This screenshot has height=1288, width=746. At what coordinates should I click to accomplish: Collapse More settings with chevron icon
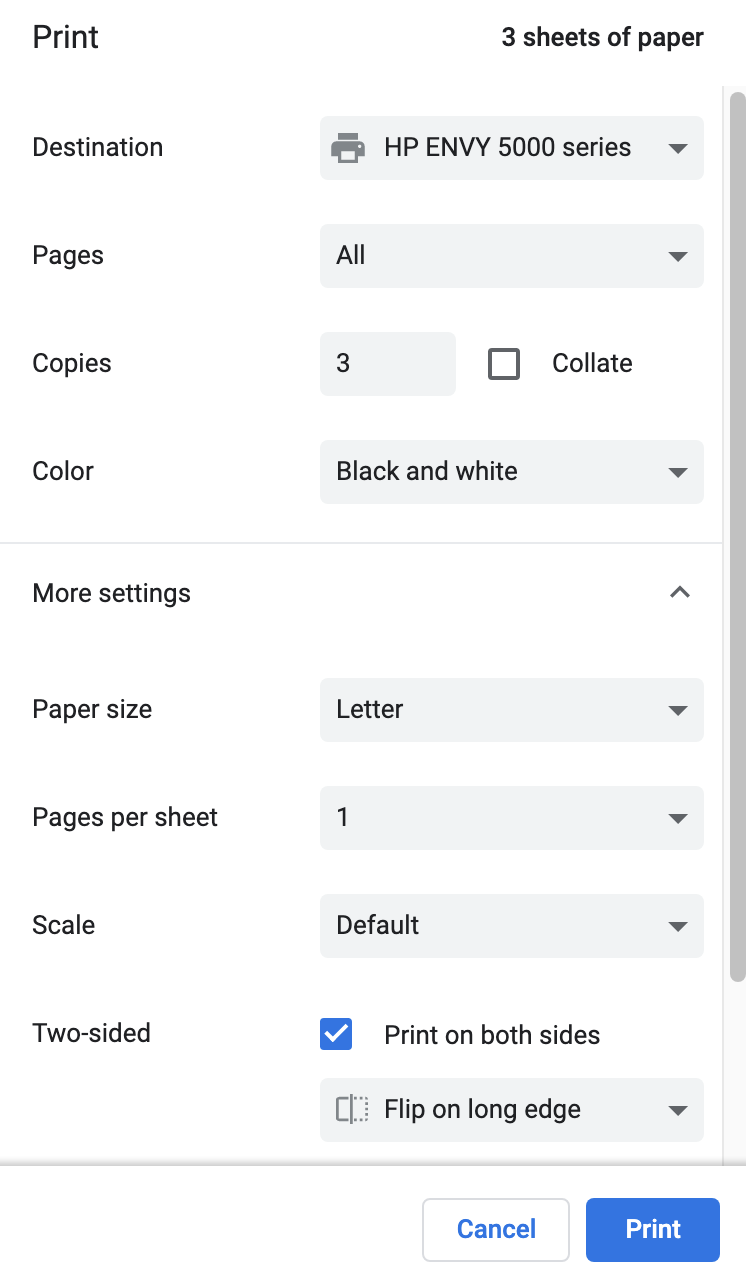point(680,593)
